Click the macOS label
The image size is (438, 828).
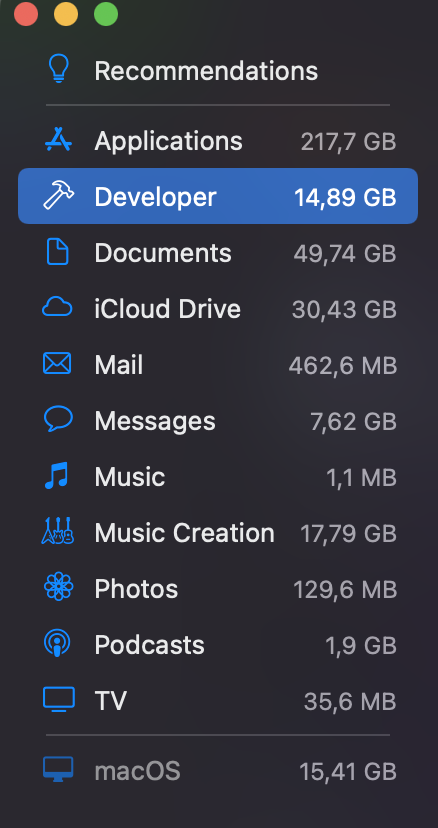coord(137,771)
